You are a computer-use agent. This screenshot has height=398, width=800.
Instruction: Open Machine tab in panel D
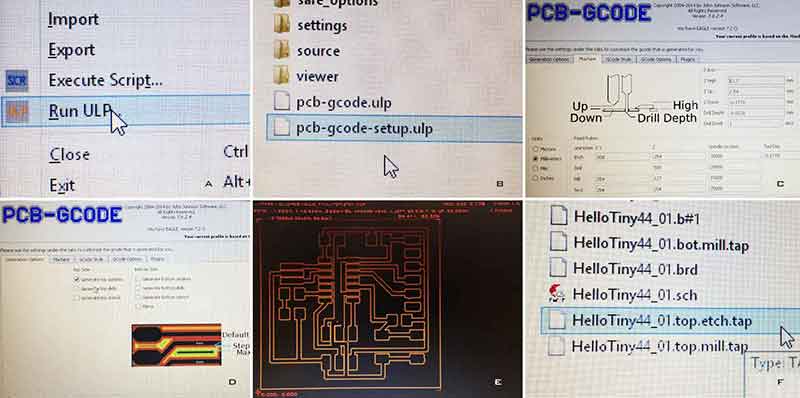61,260
